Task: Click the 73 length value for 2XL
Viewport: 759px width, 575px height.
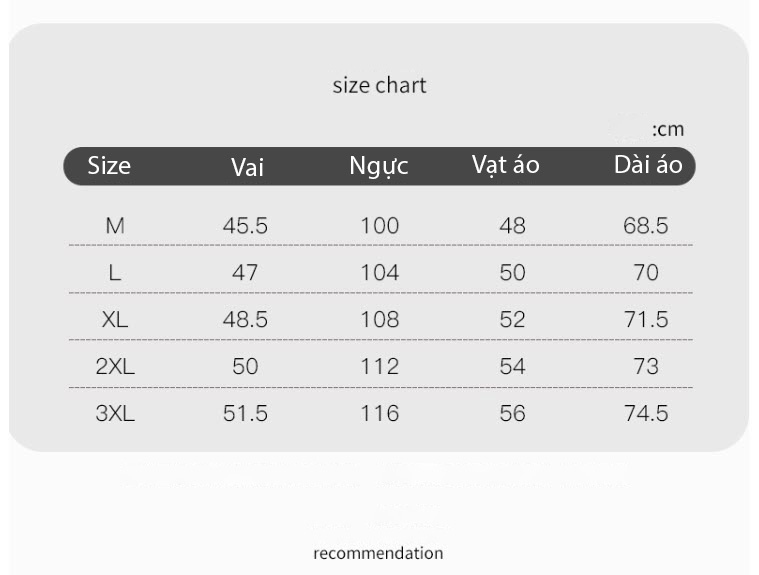Action: click(646, 366)
